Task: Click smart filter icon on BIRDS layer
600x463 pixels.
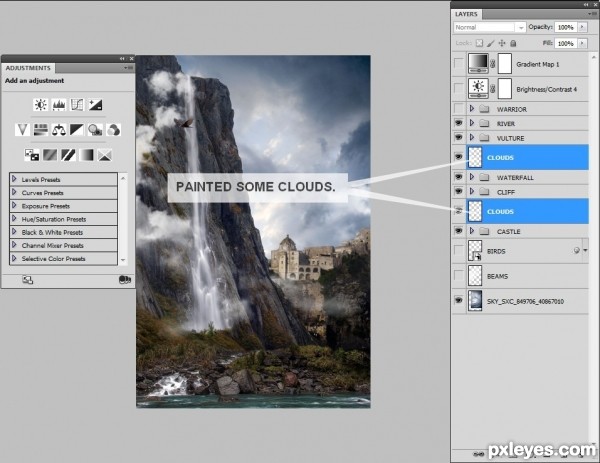Action: click(x=576, y=251)
